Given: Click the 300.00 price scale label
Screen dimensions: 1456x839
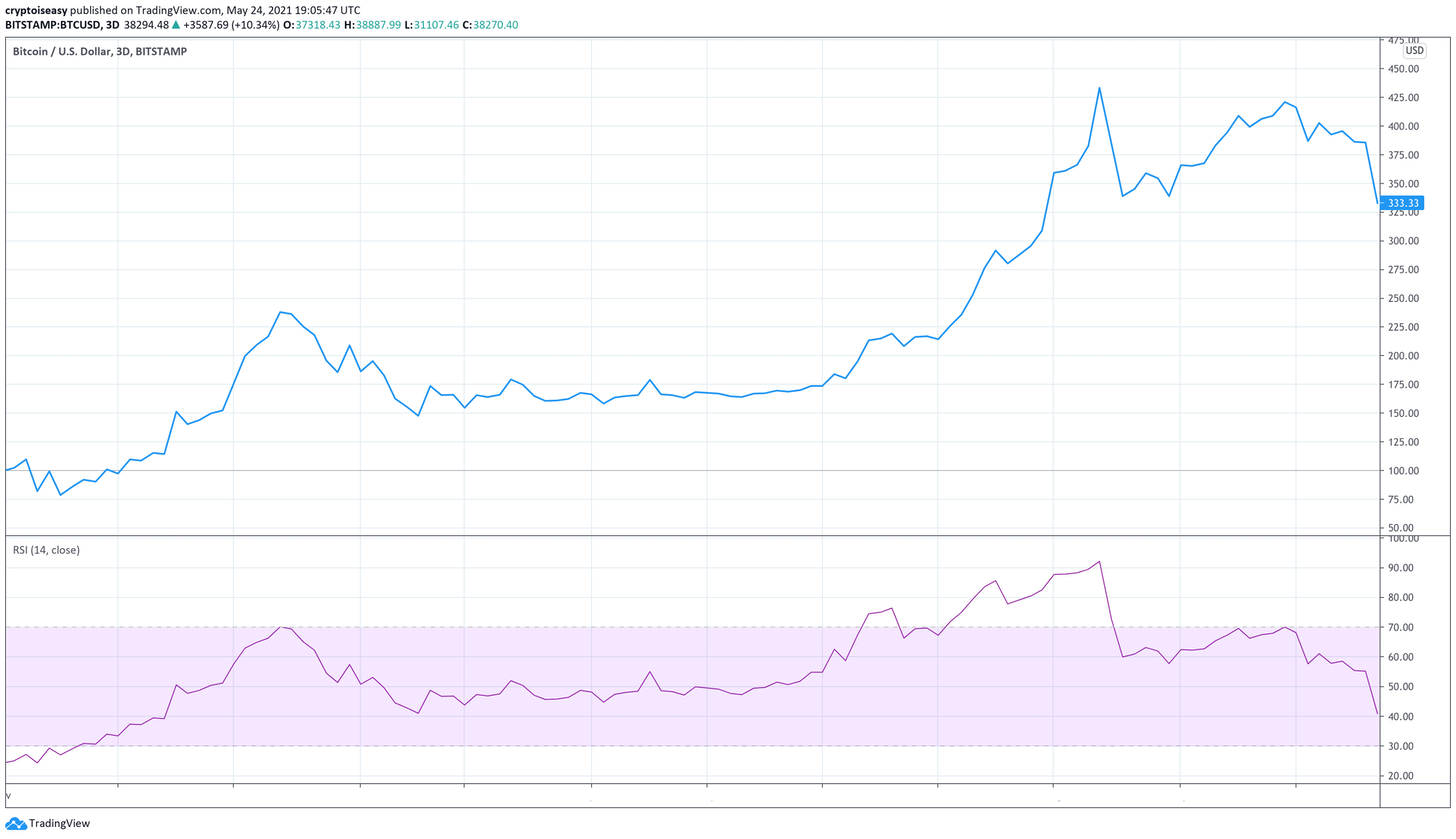Looking at the screenshot, I should [x=1402, y=241].
